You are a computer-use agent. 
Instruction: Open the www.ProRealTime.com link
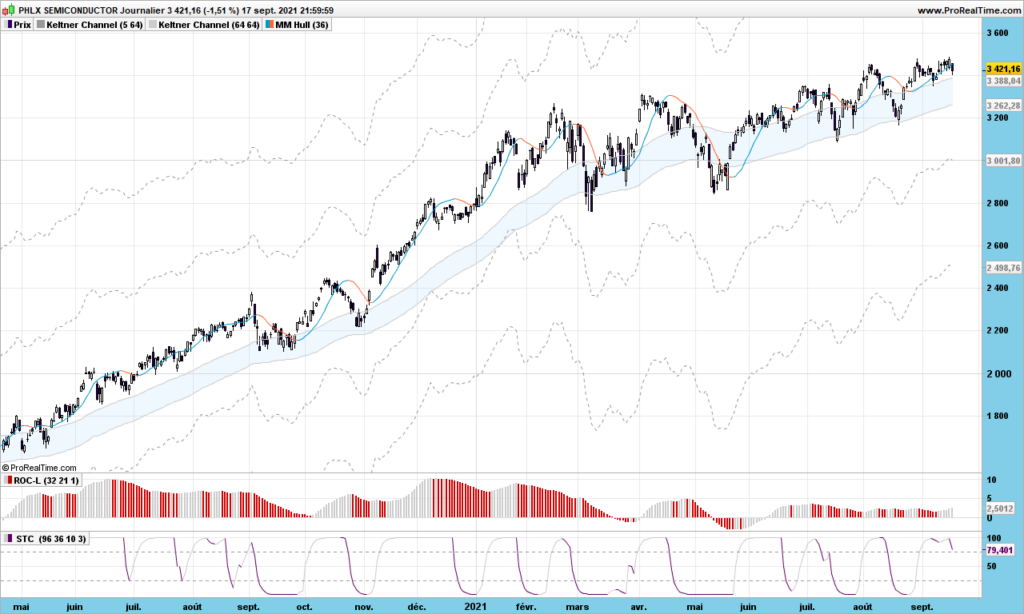(968, 10)
